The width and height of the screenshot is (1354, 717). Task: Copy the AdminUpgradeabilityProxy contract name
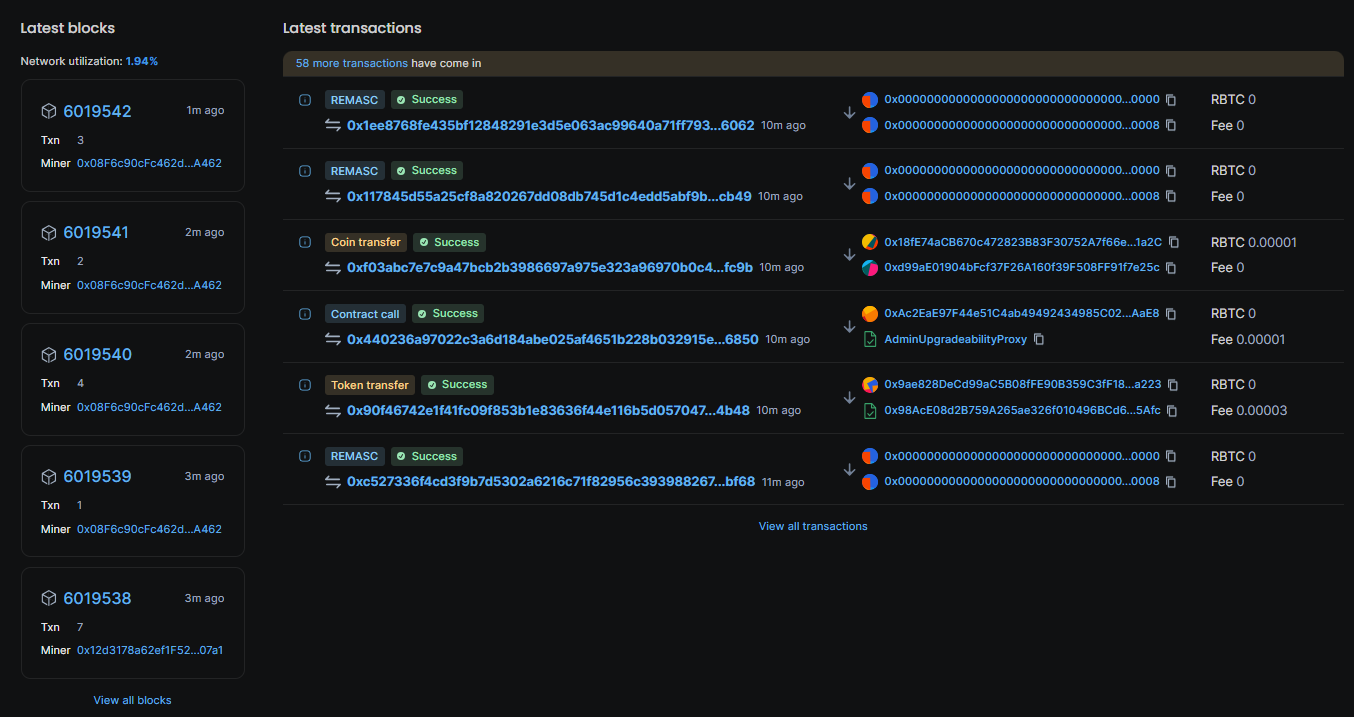point(1038,339)
